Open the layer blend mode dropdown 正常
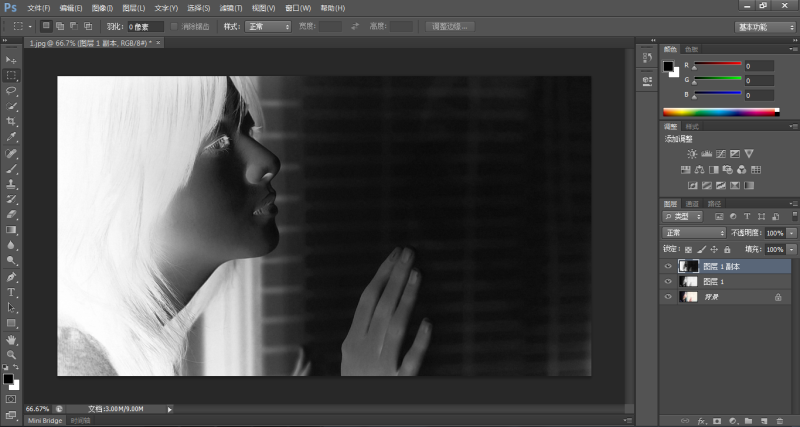Screen dimensions: 800x427 click(x=695, y=232)
